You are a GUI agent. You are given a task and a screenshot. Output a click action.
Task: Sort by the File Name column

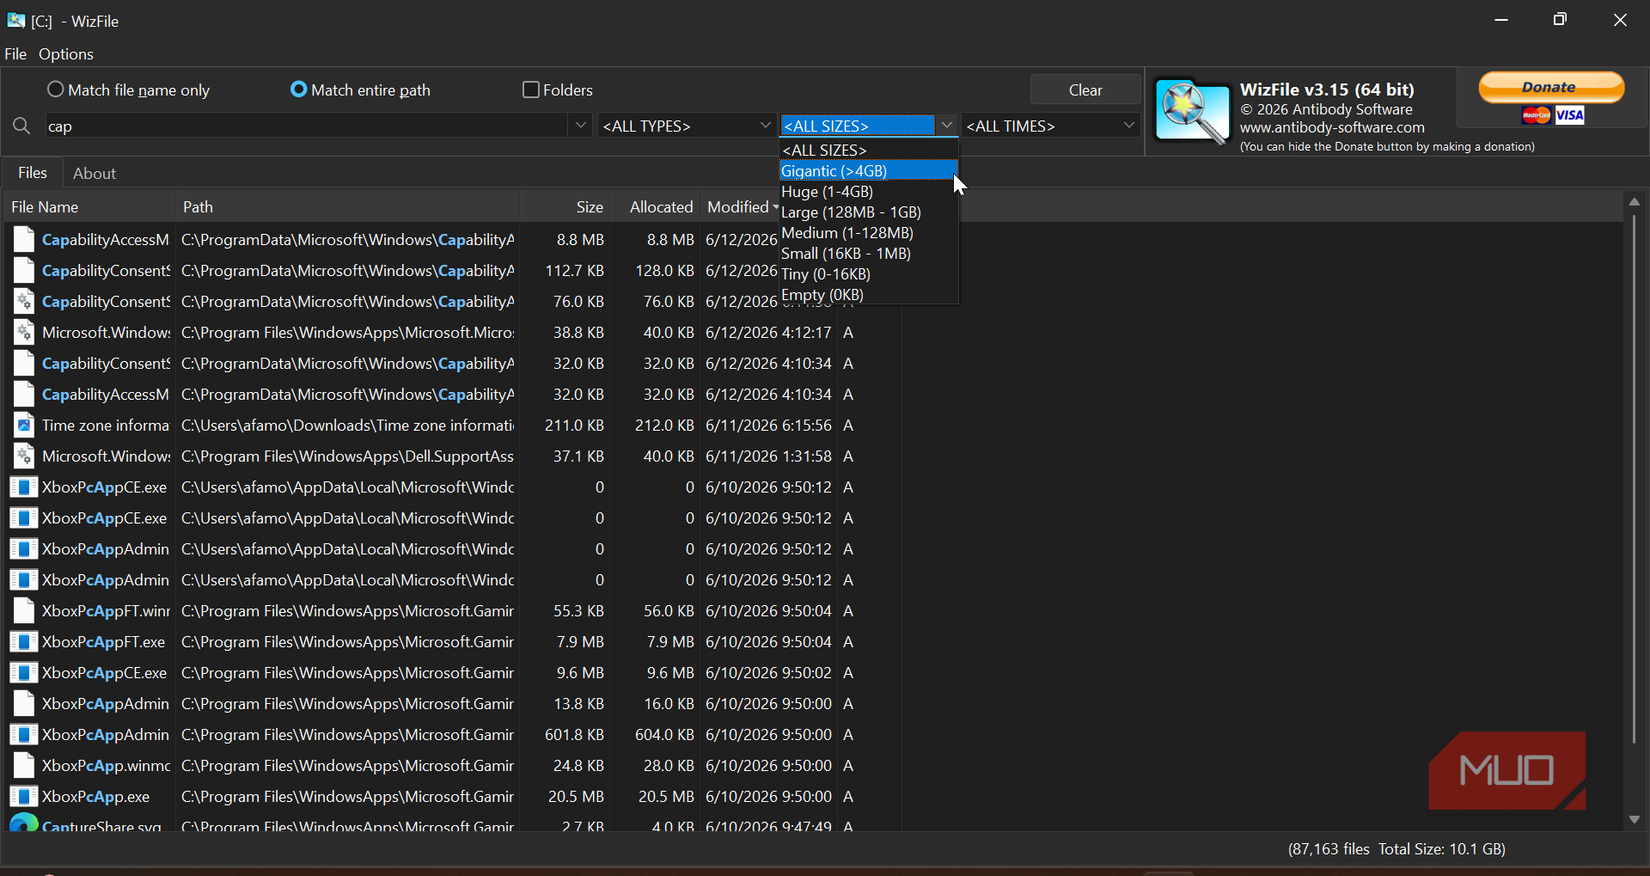pyautogui.click(x=90, y=207)
